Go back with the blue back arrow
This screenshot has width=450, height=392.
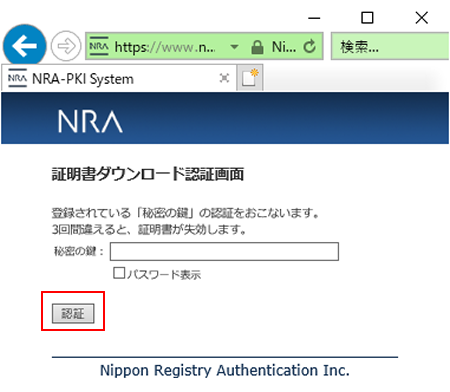coord(24,45)
